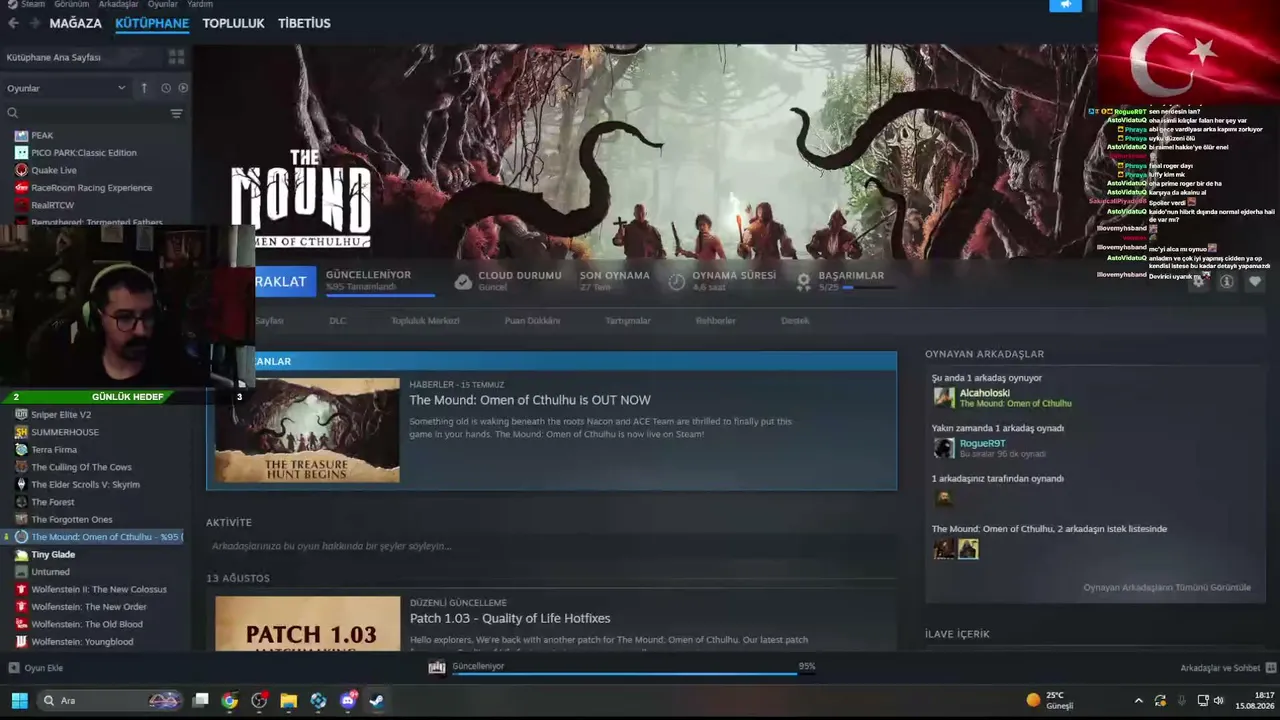Select Terra Firma in the library list
Viewport: 1280px width, 720px height.
[x=54, y=450]
